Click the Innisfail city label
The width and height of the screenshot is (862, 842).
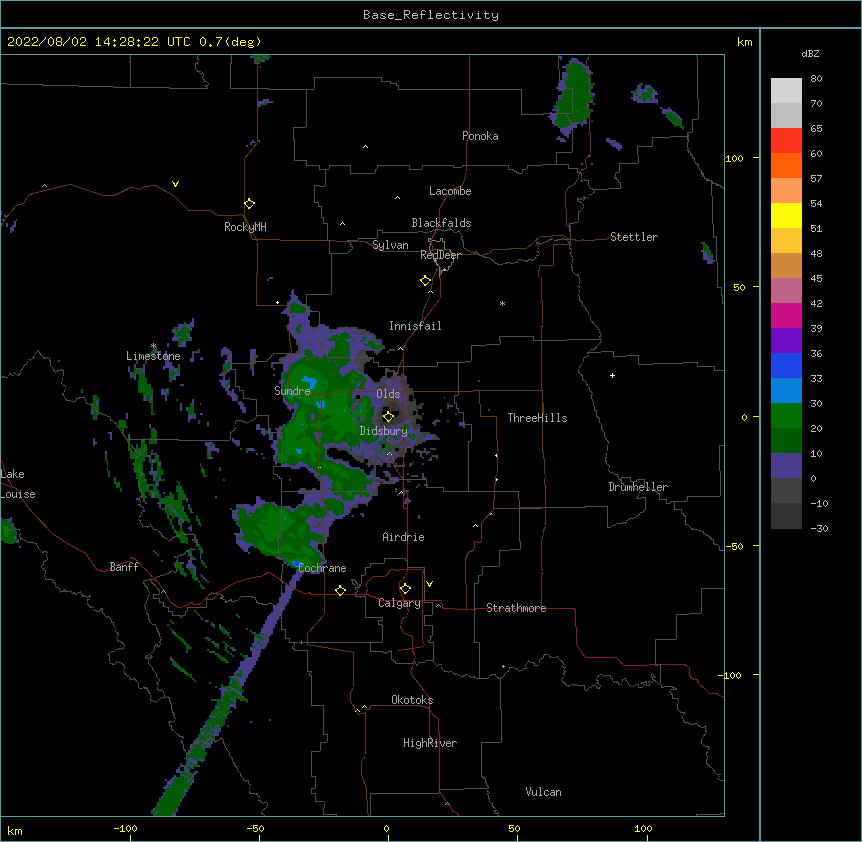pos(415,326)
